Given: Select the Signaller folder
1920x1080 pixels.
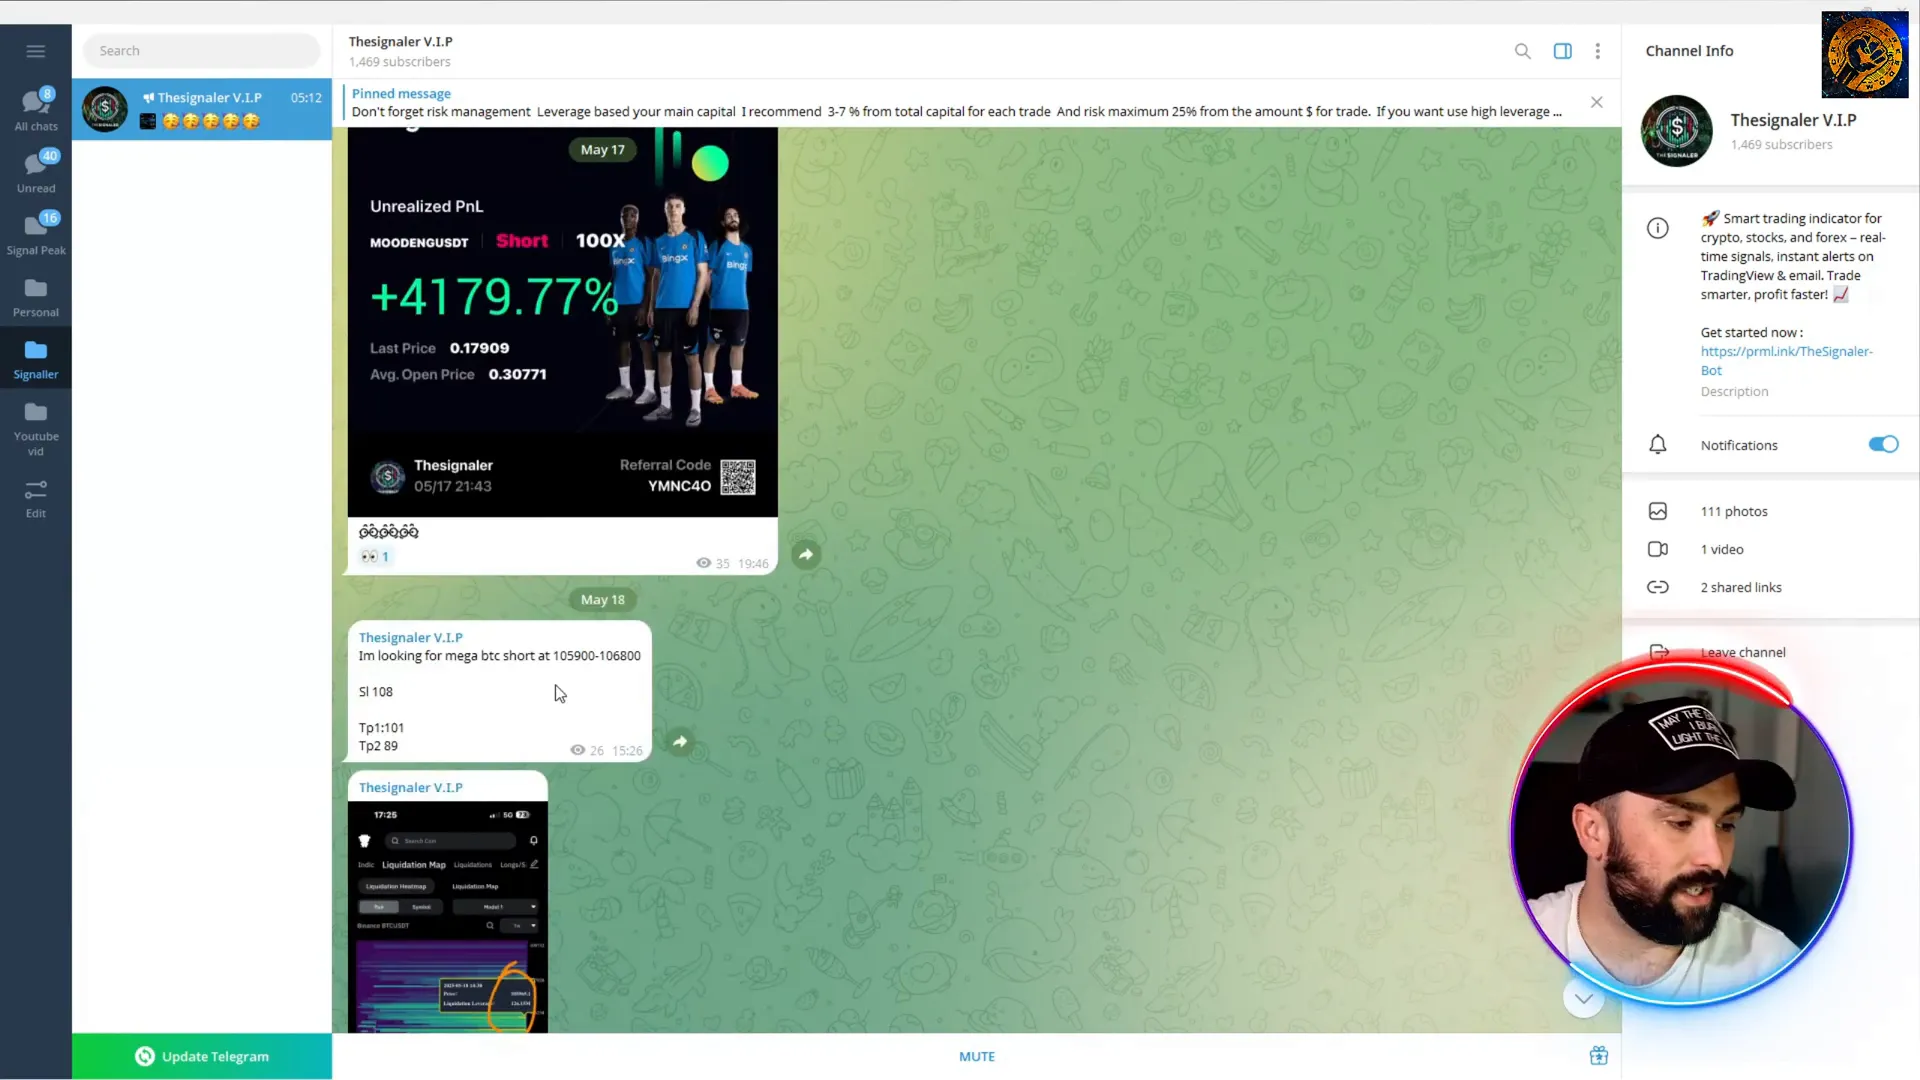Looking at the screenshot, I should coord(36,359).
